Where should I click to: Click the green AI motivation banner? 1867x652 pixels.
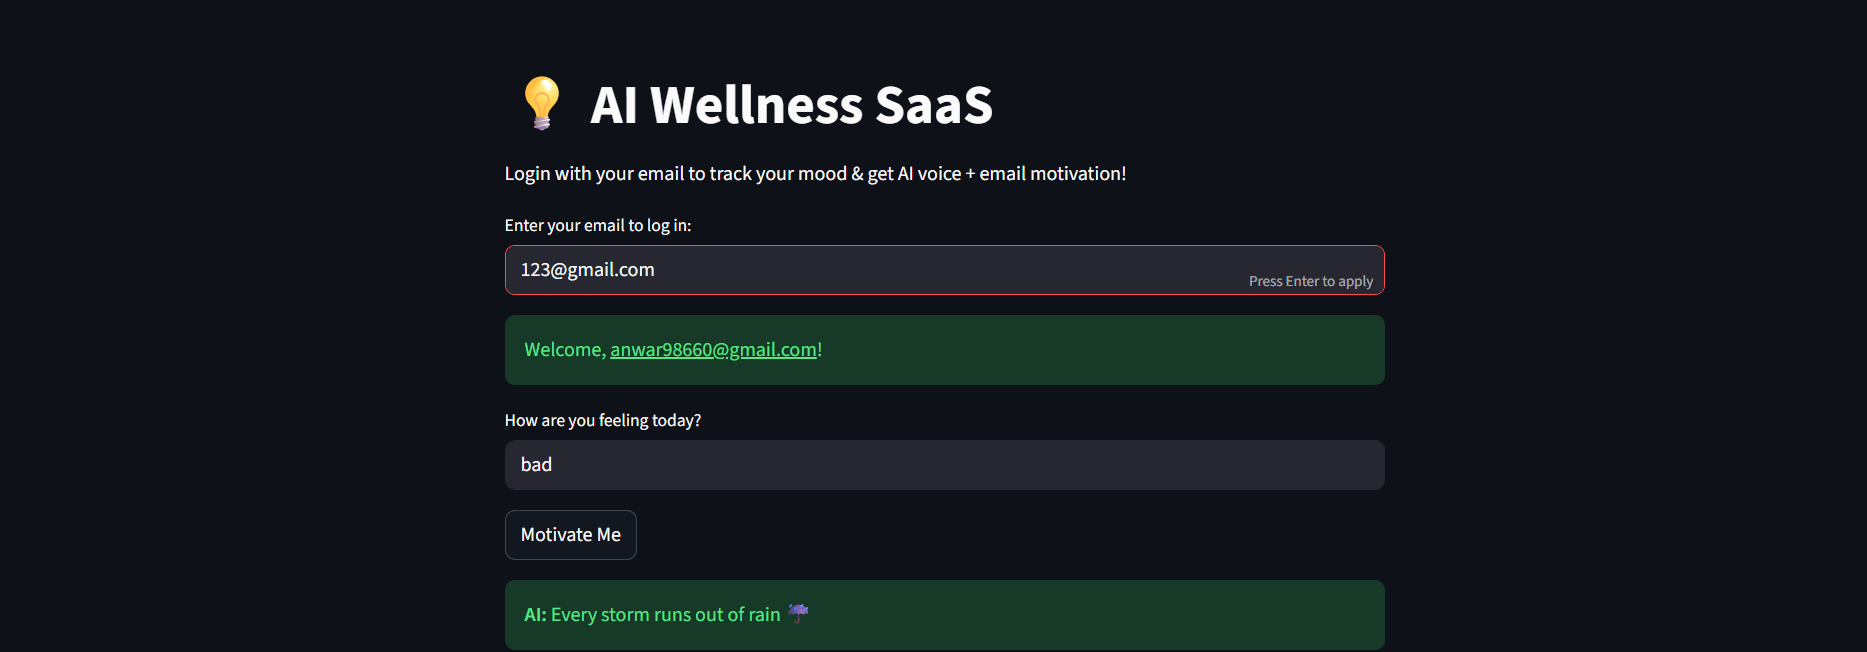pyautogui.click(x=1100, y=615)
